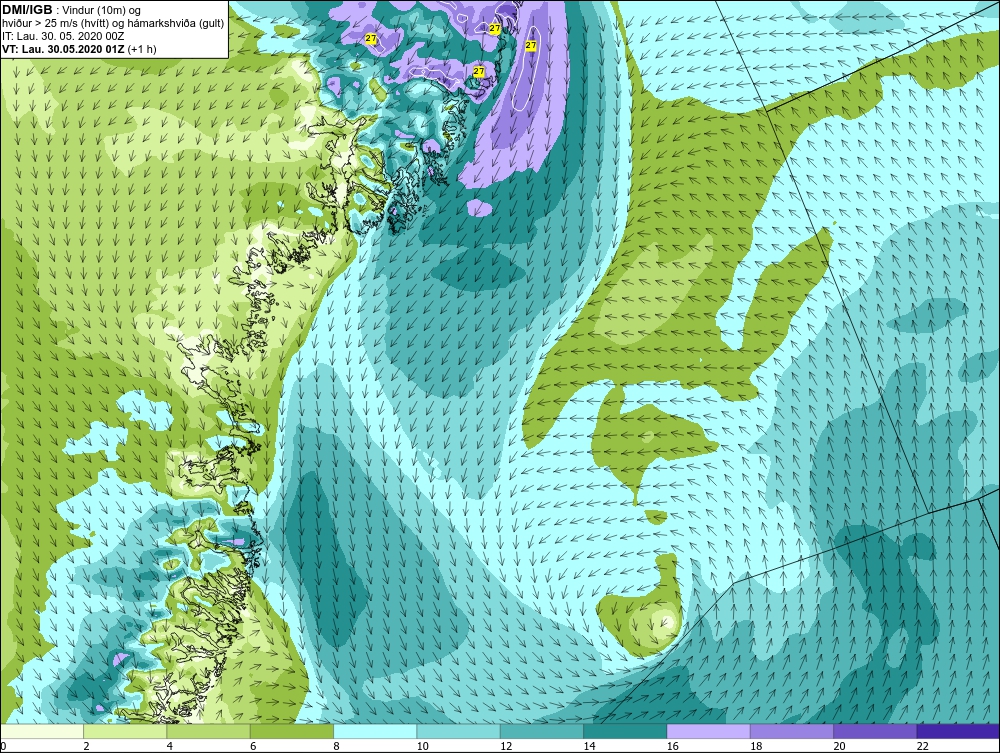Click the legend scale value 4
This screenshot has height=753, width=1000.
pyautogui.click(x=170, y=747)
